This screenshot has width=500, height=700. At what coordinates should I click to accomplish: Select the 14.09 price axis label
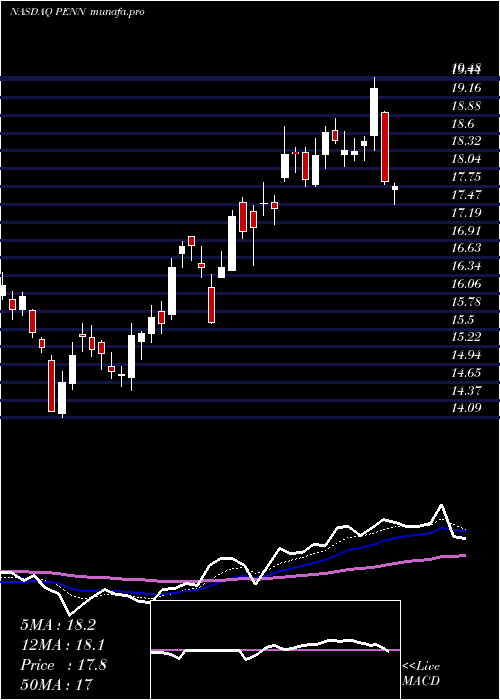[466, 407]
